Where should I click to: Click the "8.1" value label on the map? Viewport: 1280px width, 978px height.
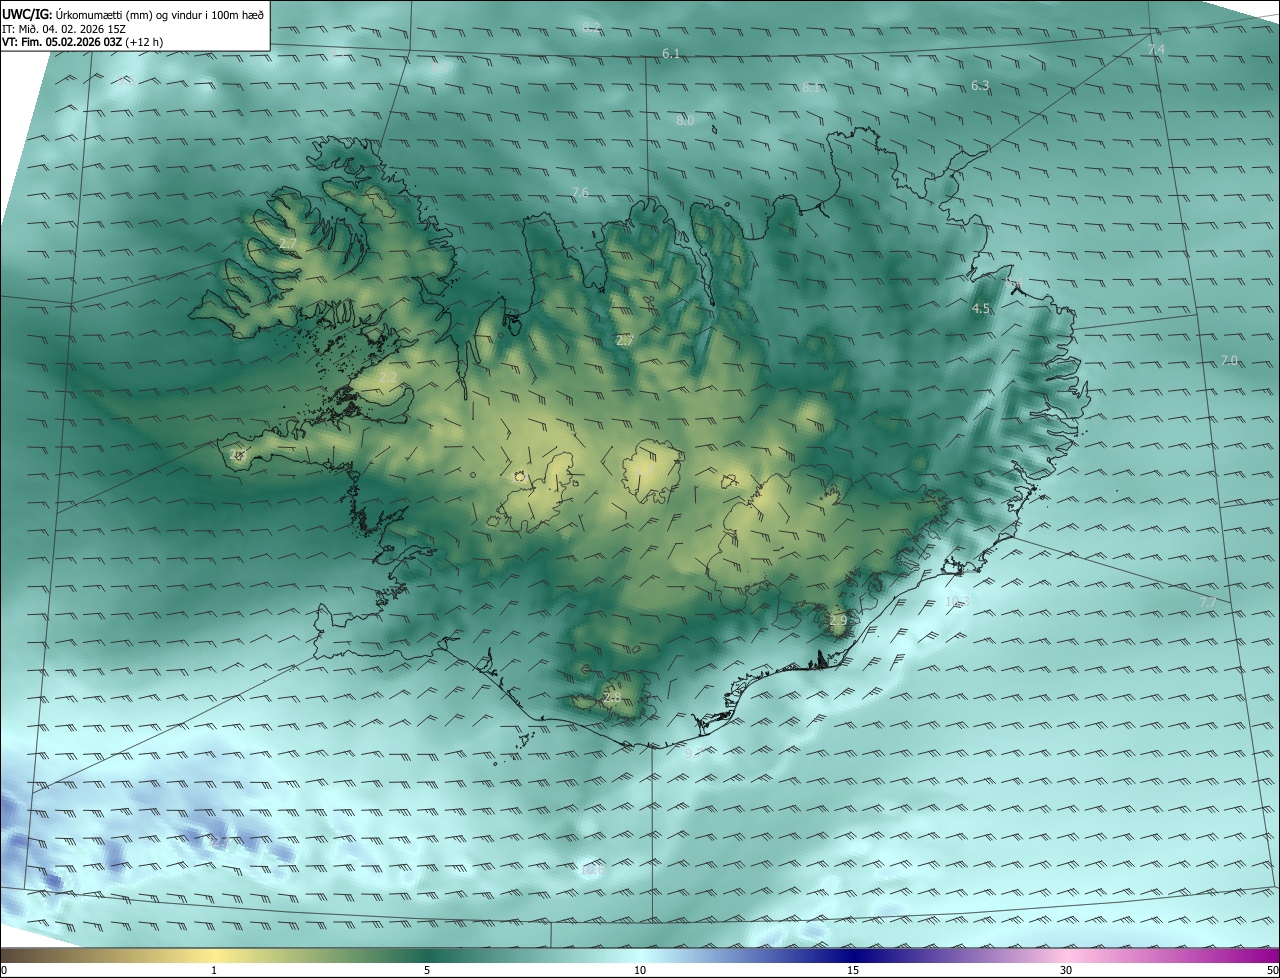[811, 88]
